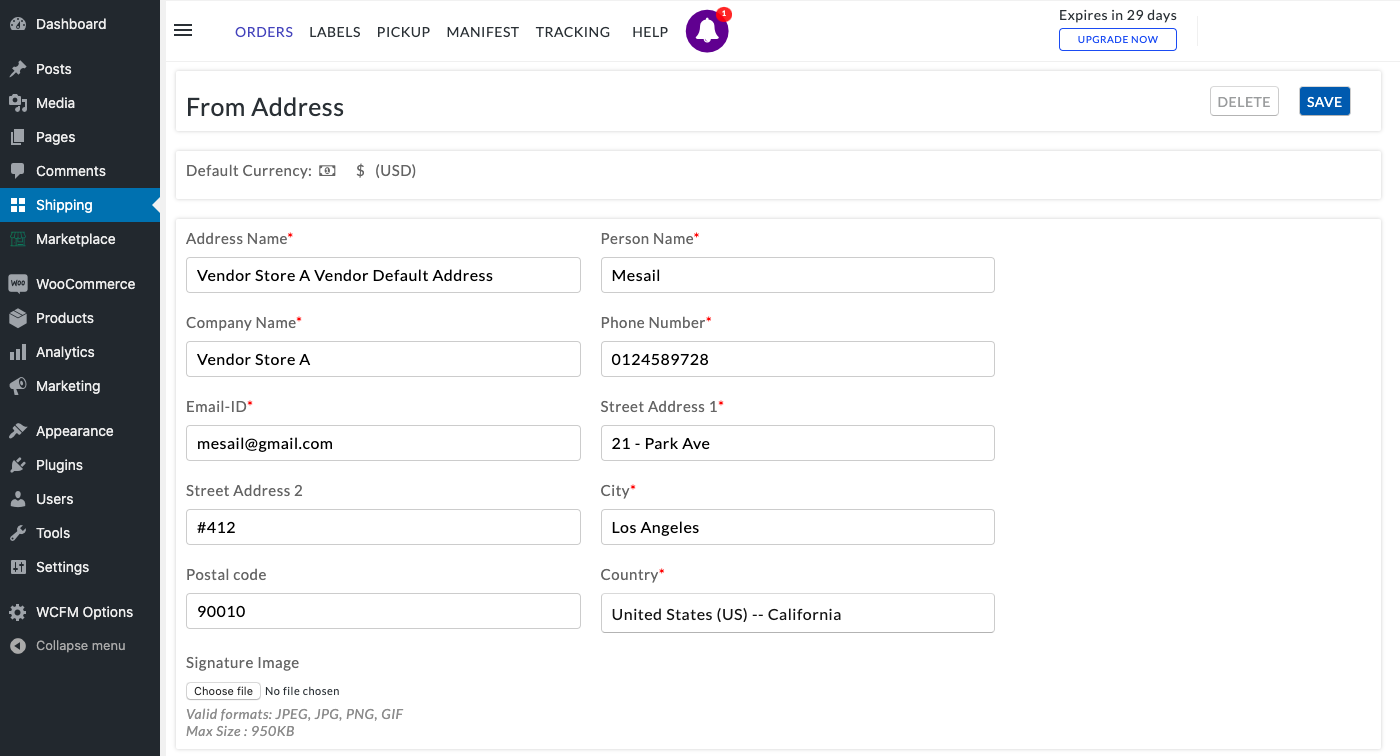Focus the City input field

pyautogui.click(x=798, y=527)
